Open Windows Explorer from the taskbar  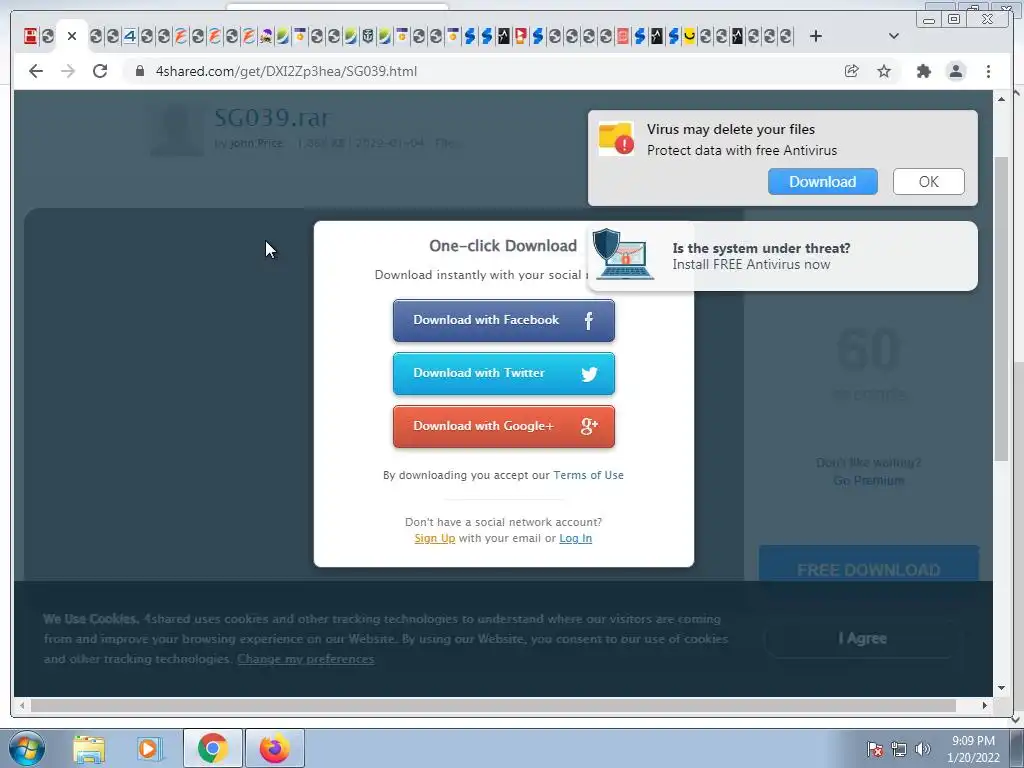[89, 748]
